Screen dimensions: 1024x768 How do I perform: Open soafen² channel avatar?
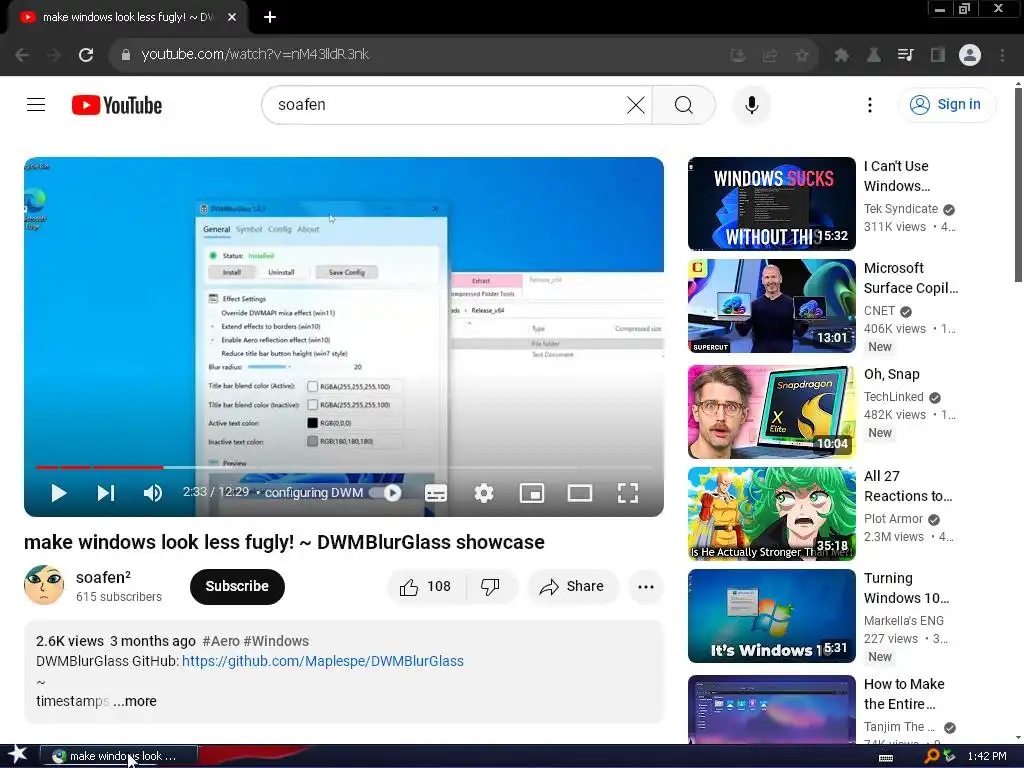[44, 585]
